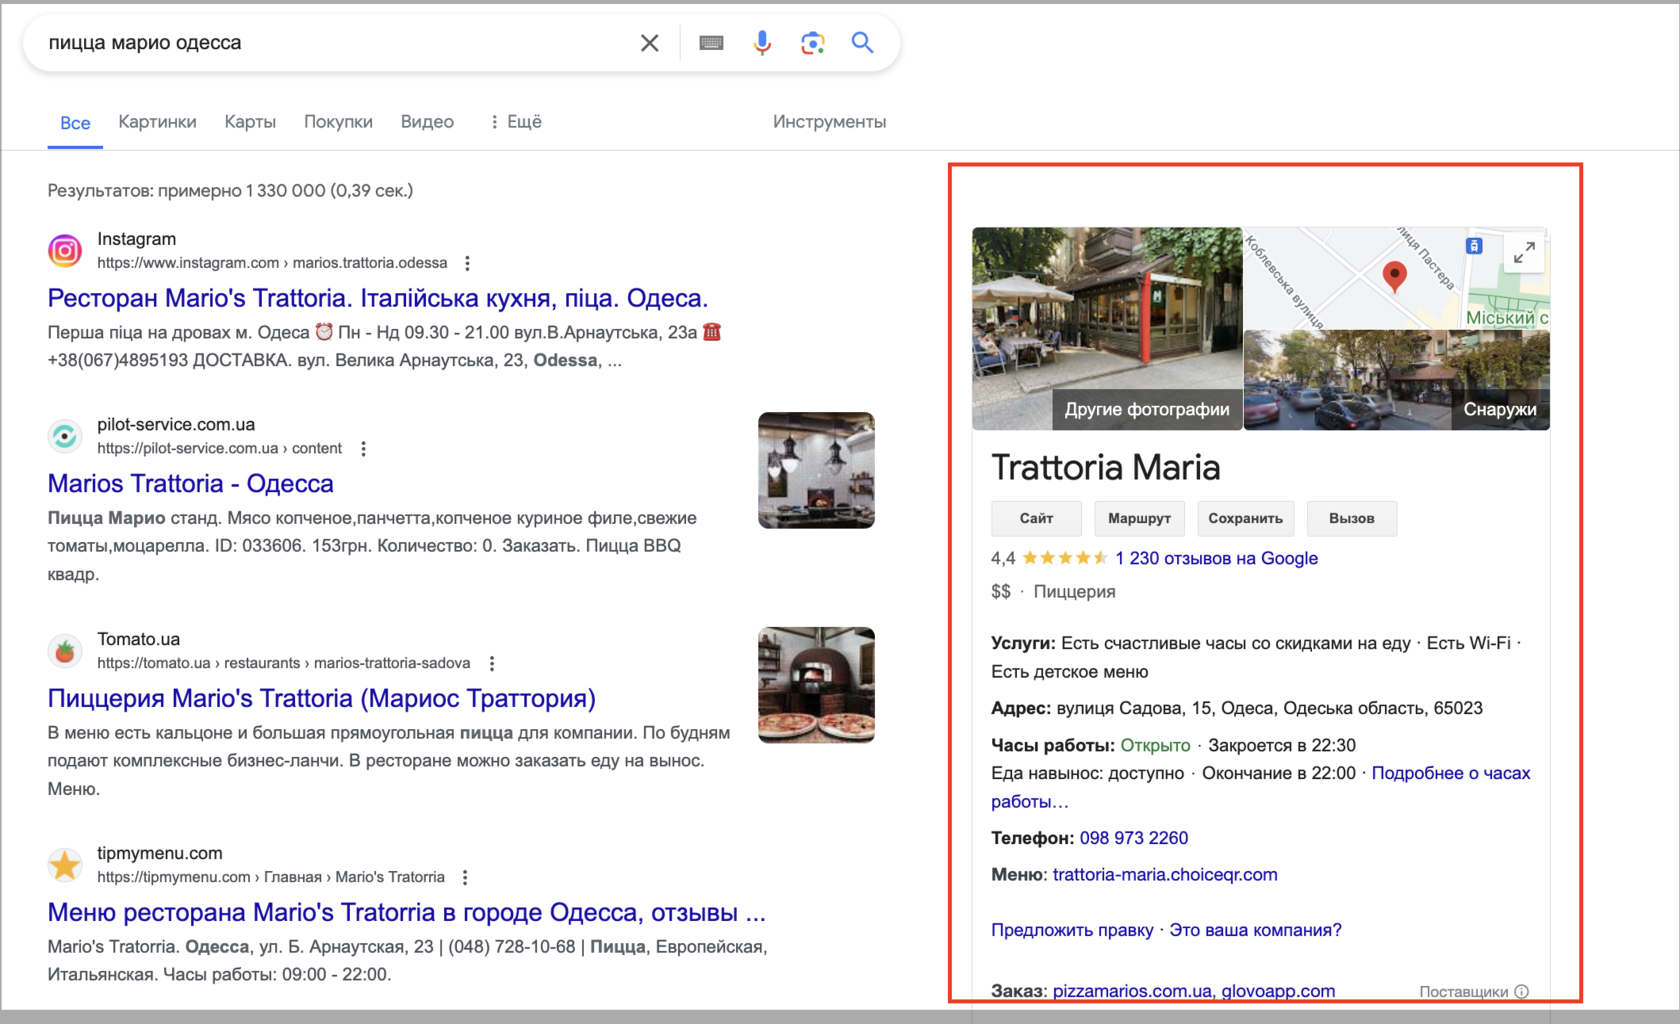Expand the map with the arrows icon
Image resolution: width=1680 pixels, height=1024 pixels.
[x=1524, y=253]
